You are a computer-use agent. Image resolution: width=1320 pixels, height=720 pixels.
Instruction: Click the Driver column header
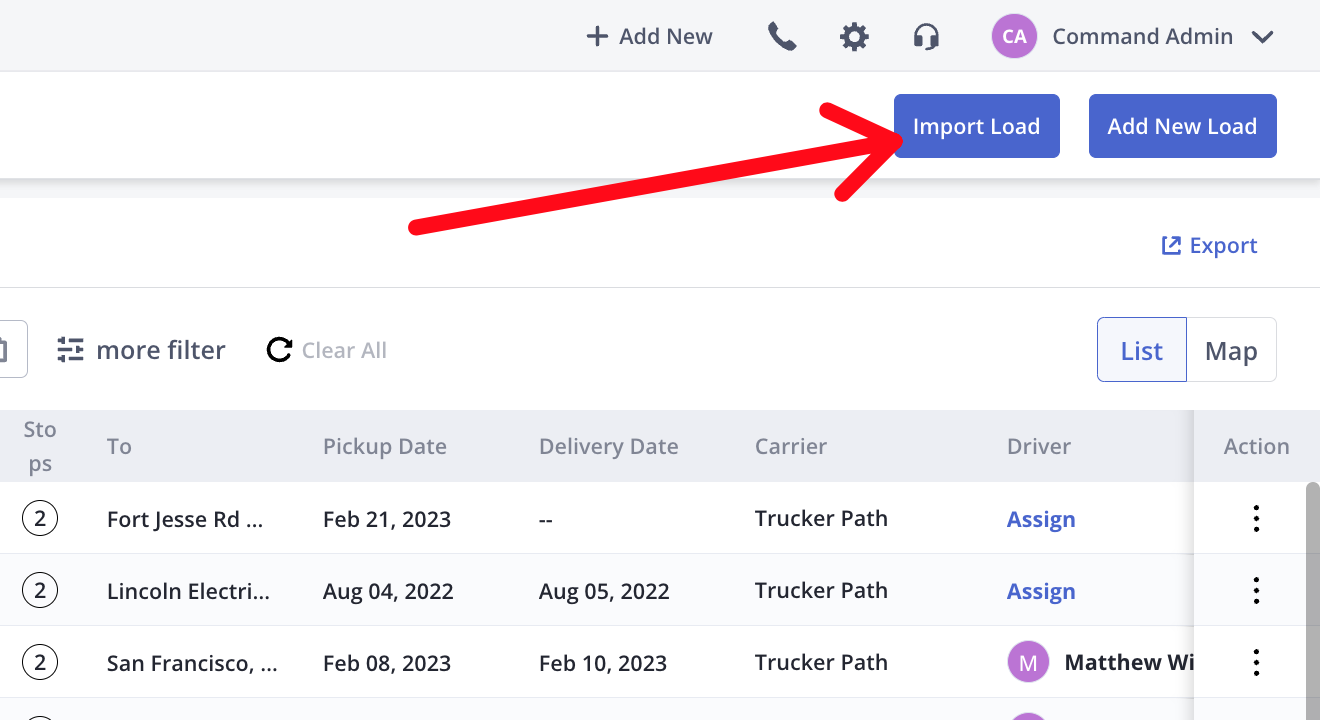1039,446
